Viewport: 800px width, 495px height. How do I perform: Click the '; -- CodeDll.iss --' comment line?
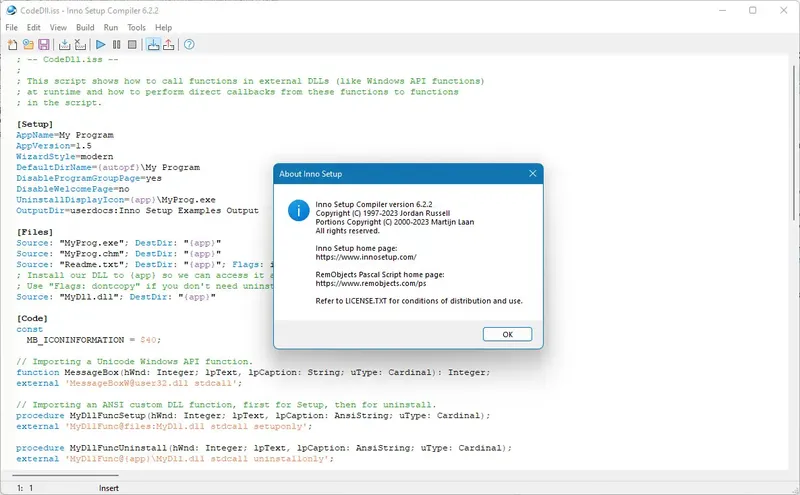(67, 60)
